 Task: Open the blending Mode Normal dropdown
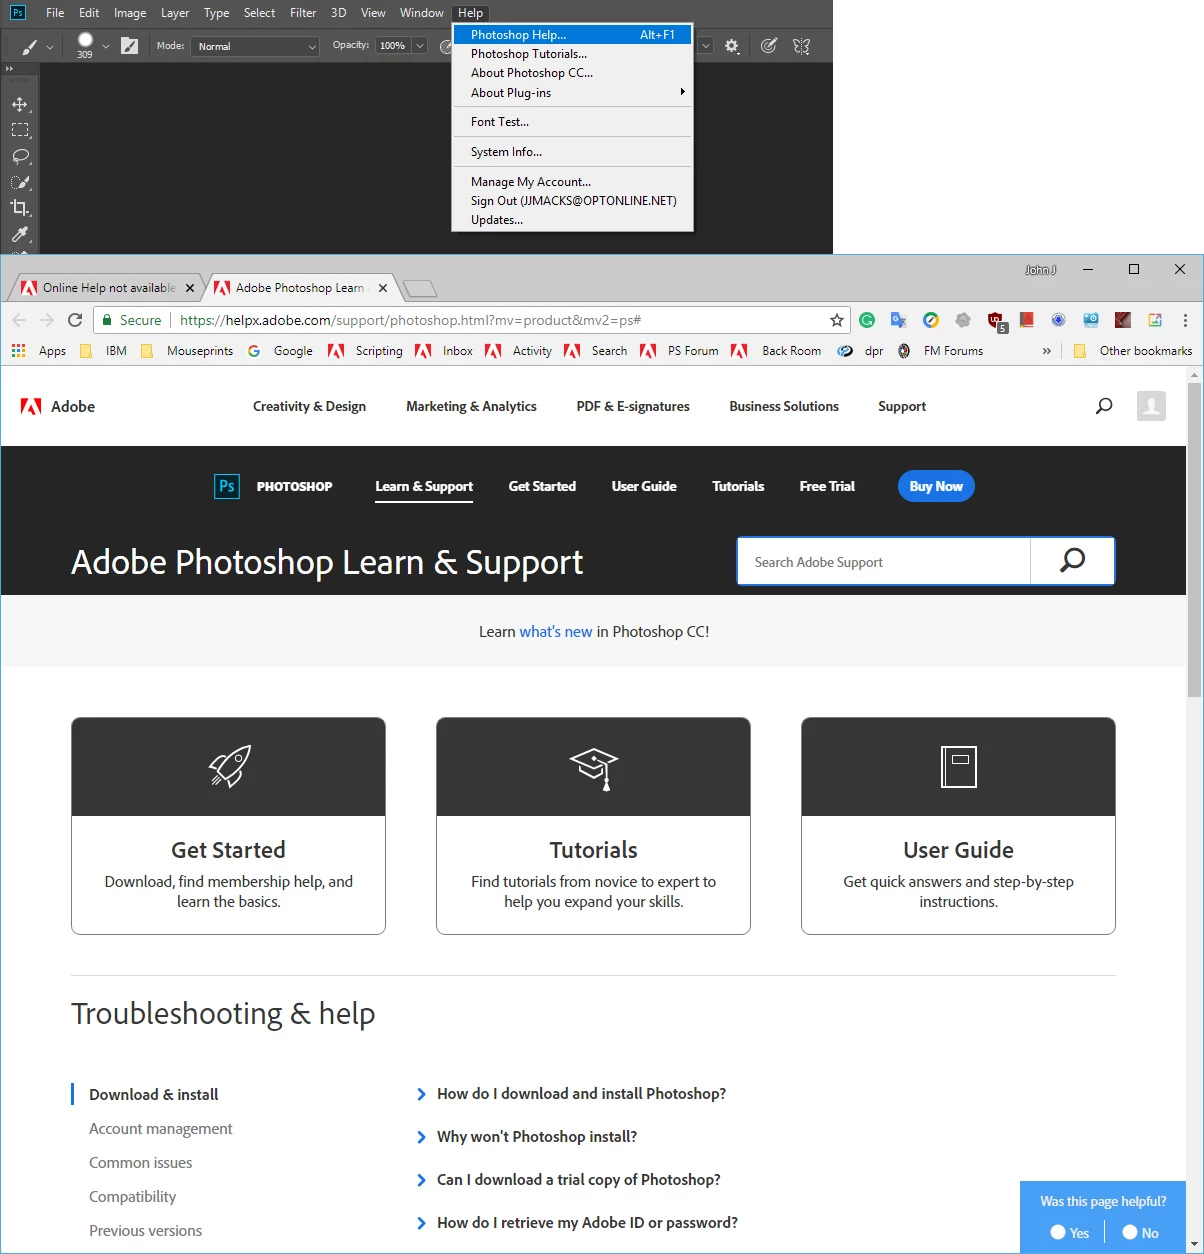tap(256, 46)
